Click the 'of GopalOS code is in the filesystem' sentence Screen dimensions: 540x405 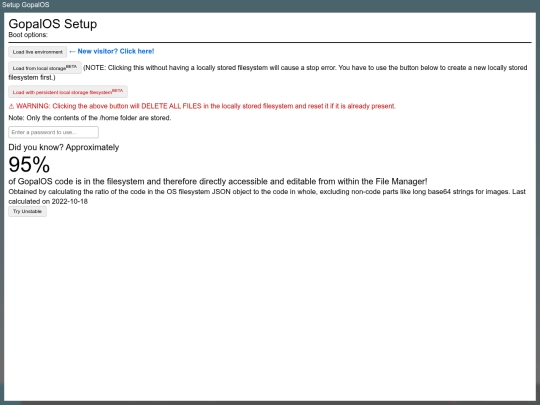pyautogui.click(x=218, y=181)
